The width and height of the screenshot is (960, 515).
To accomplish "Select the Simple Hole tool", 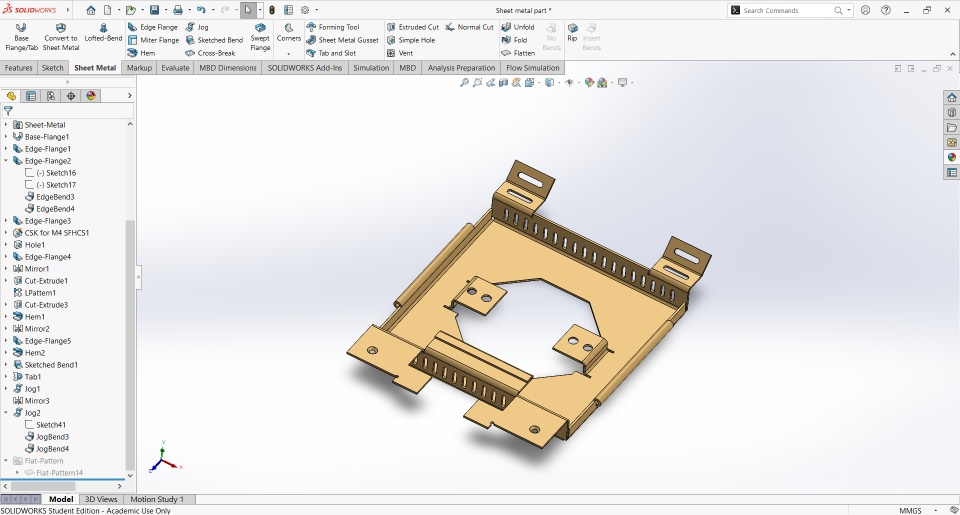I will [411, 40].
